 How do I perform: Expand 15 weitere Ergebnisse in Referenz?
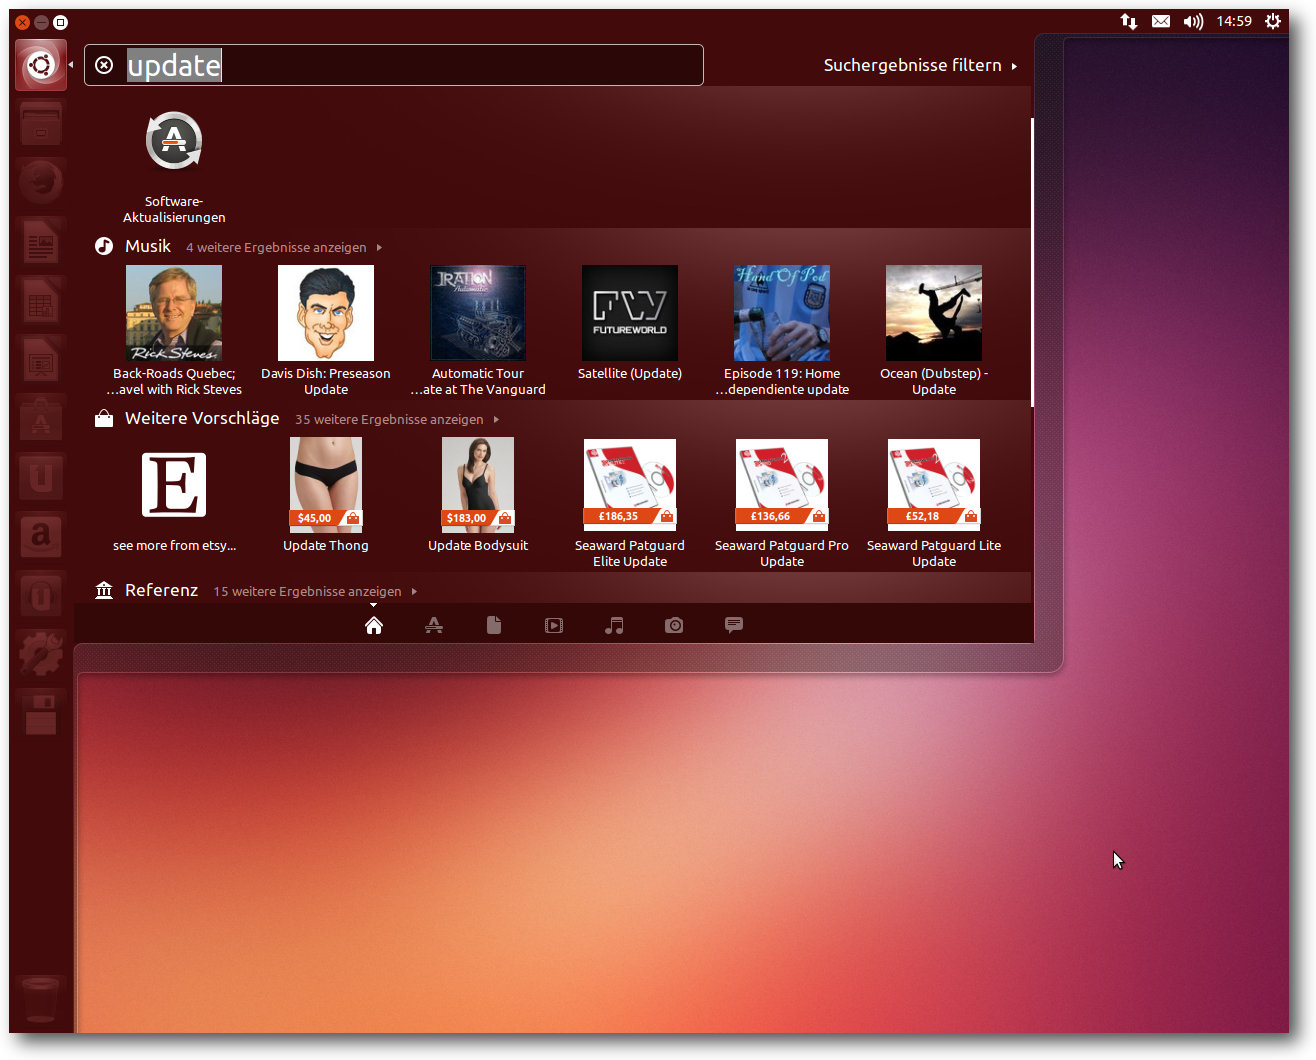click(314, 591)
